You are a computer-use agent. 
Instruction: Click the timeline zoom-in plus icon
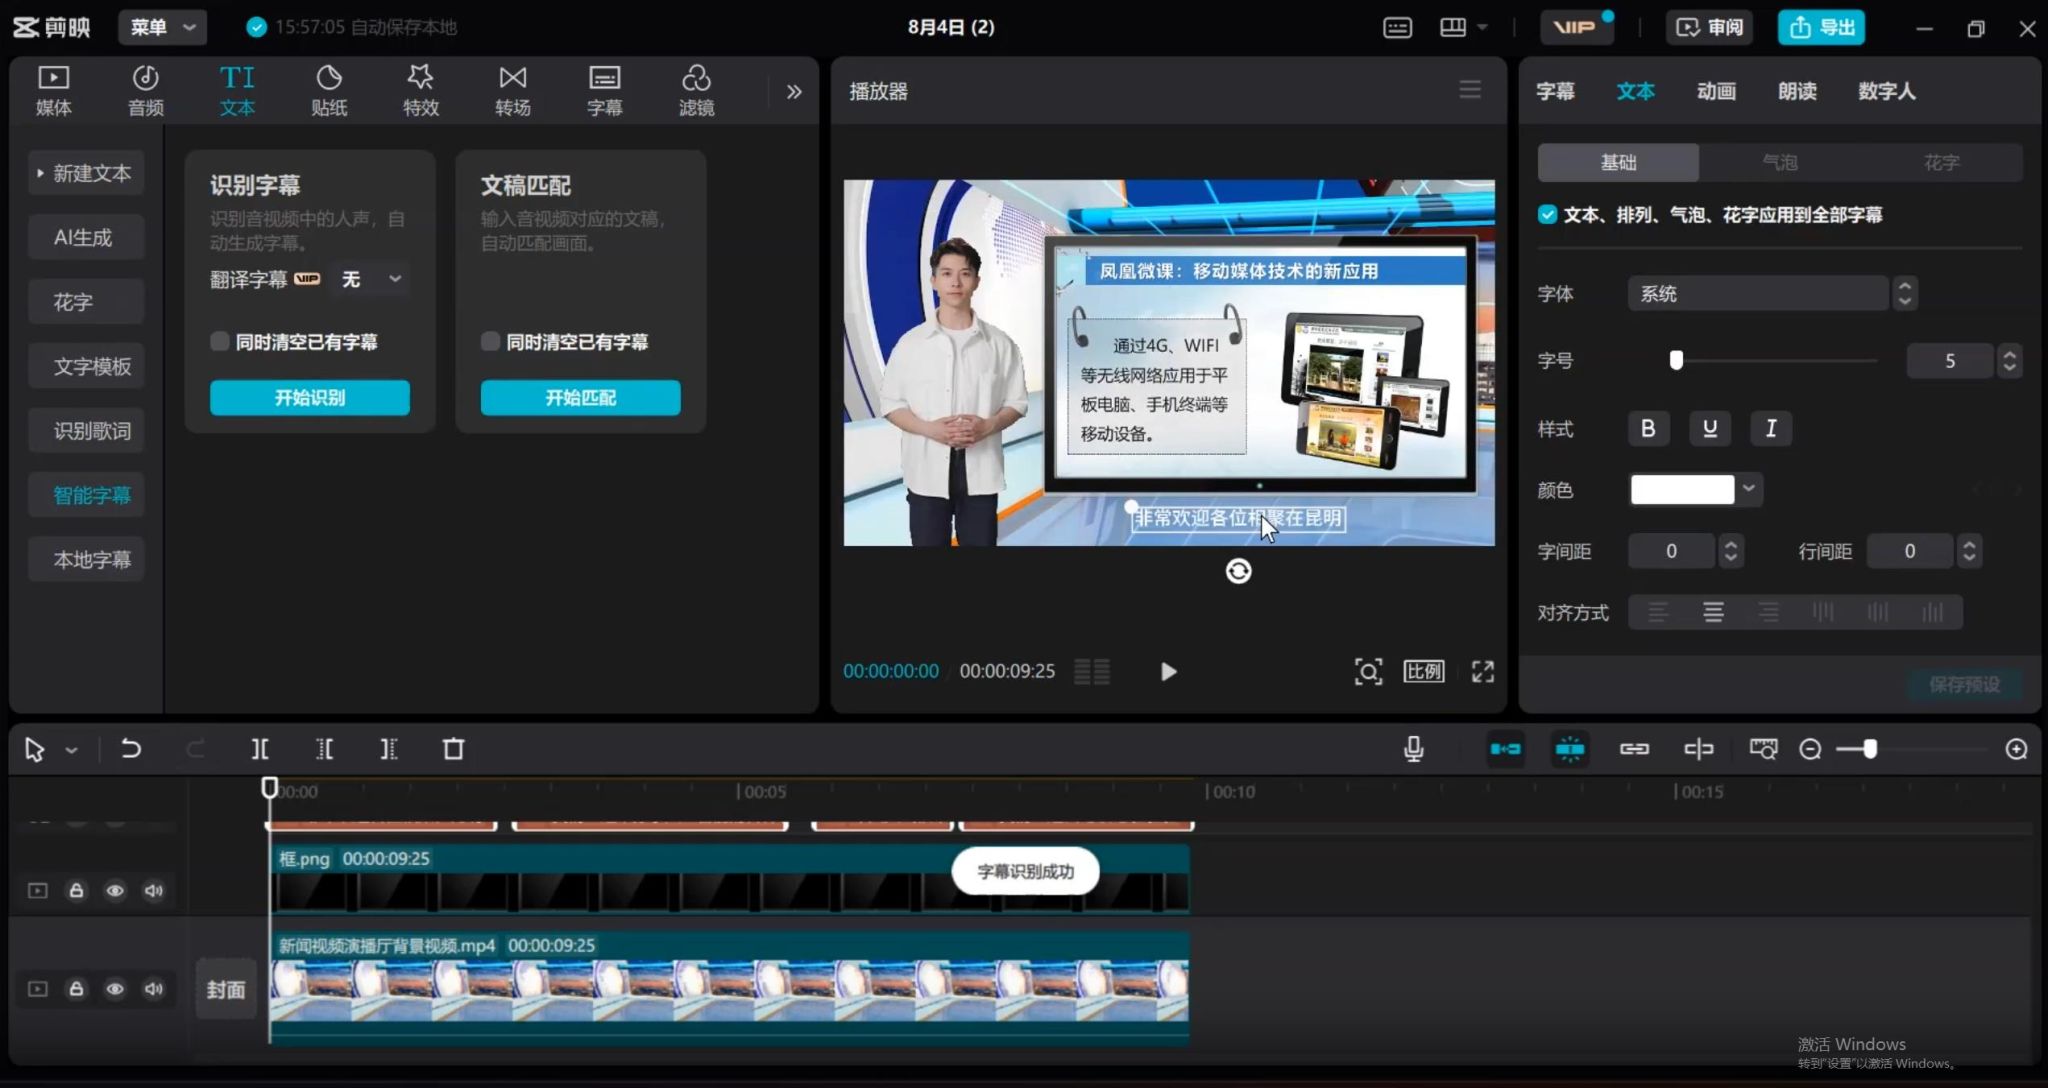click(x=2016, y=749)
